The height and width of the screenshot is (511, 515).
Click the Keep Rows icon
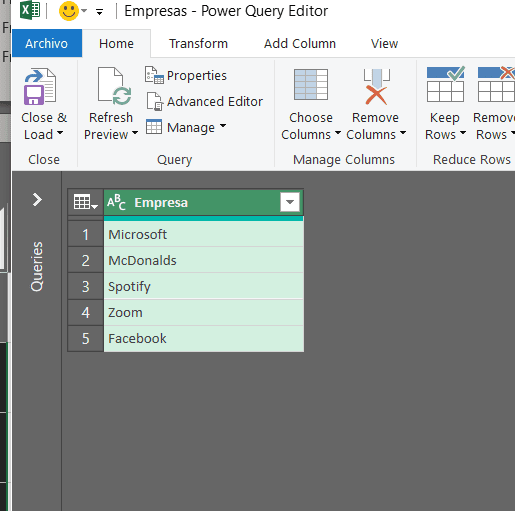point(445,84)
